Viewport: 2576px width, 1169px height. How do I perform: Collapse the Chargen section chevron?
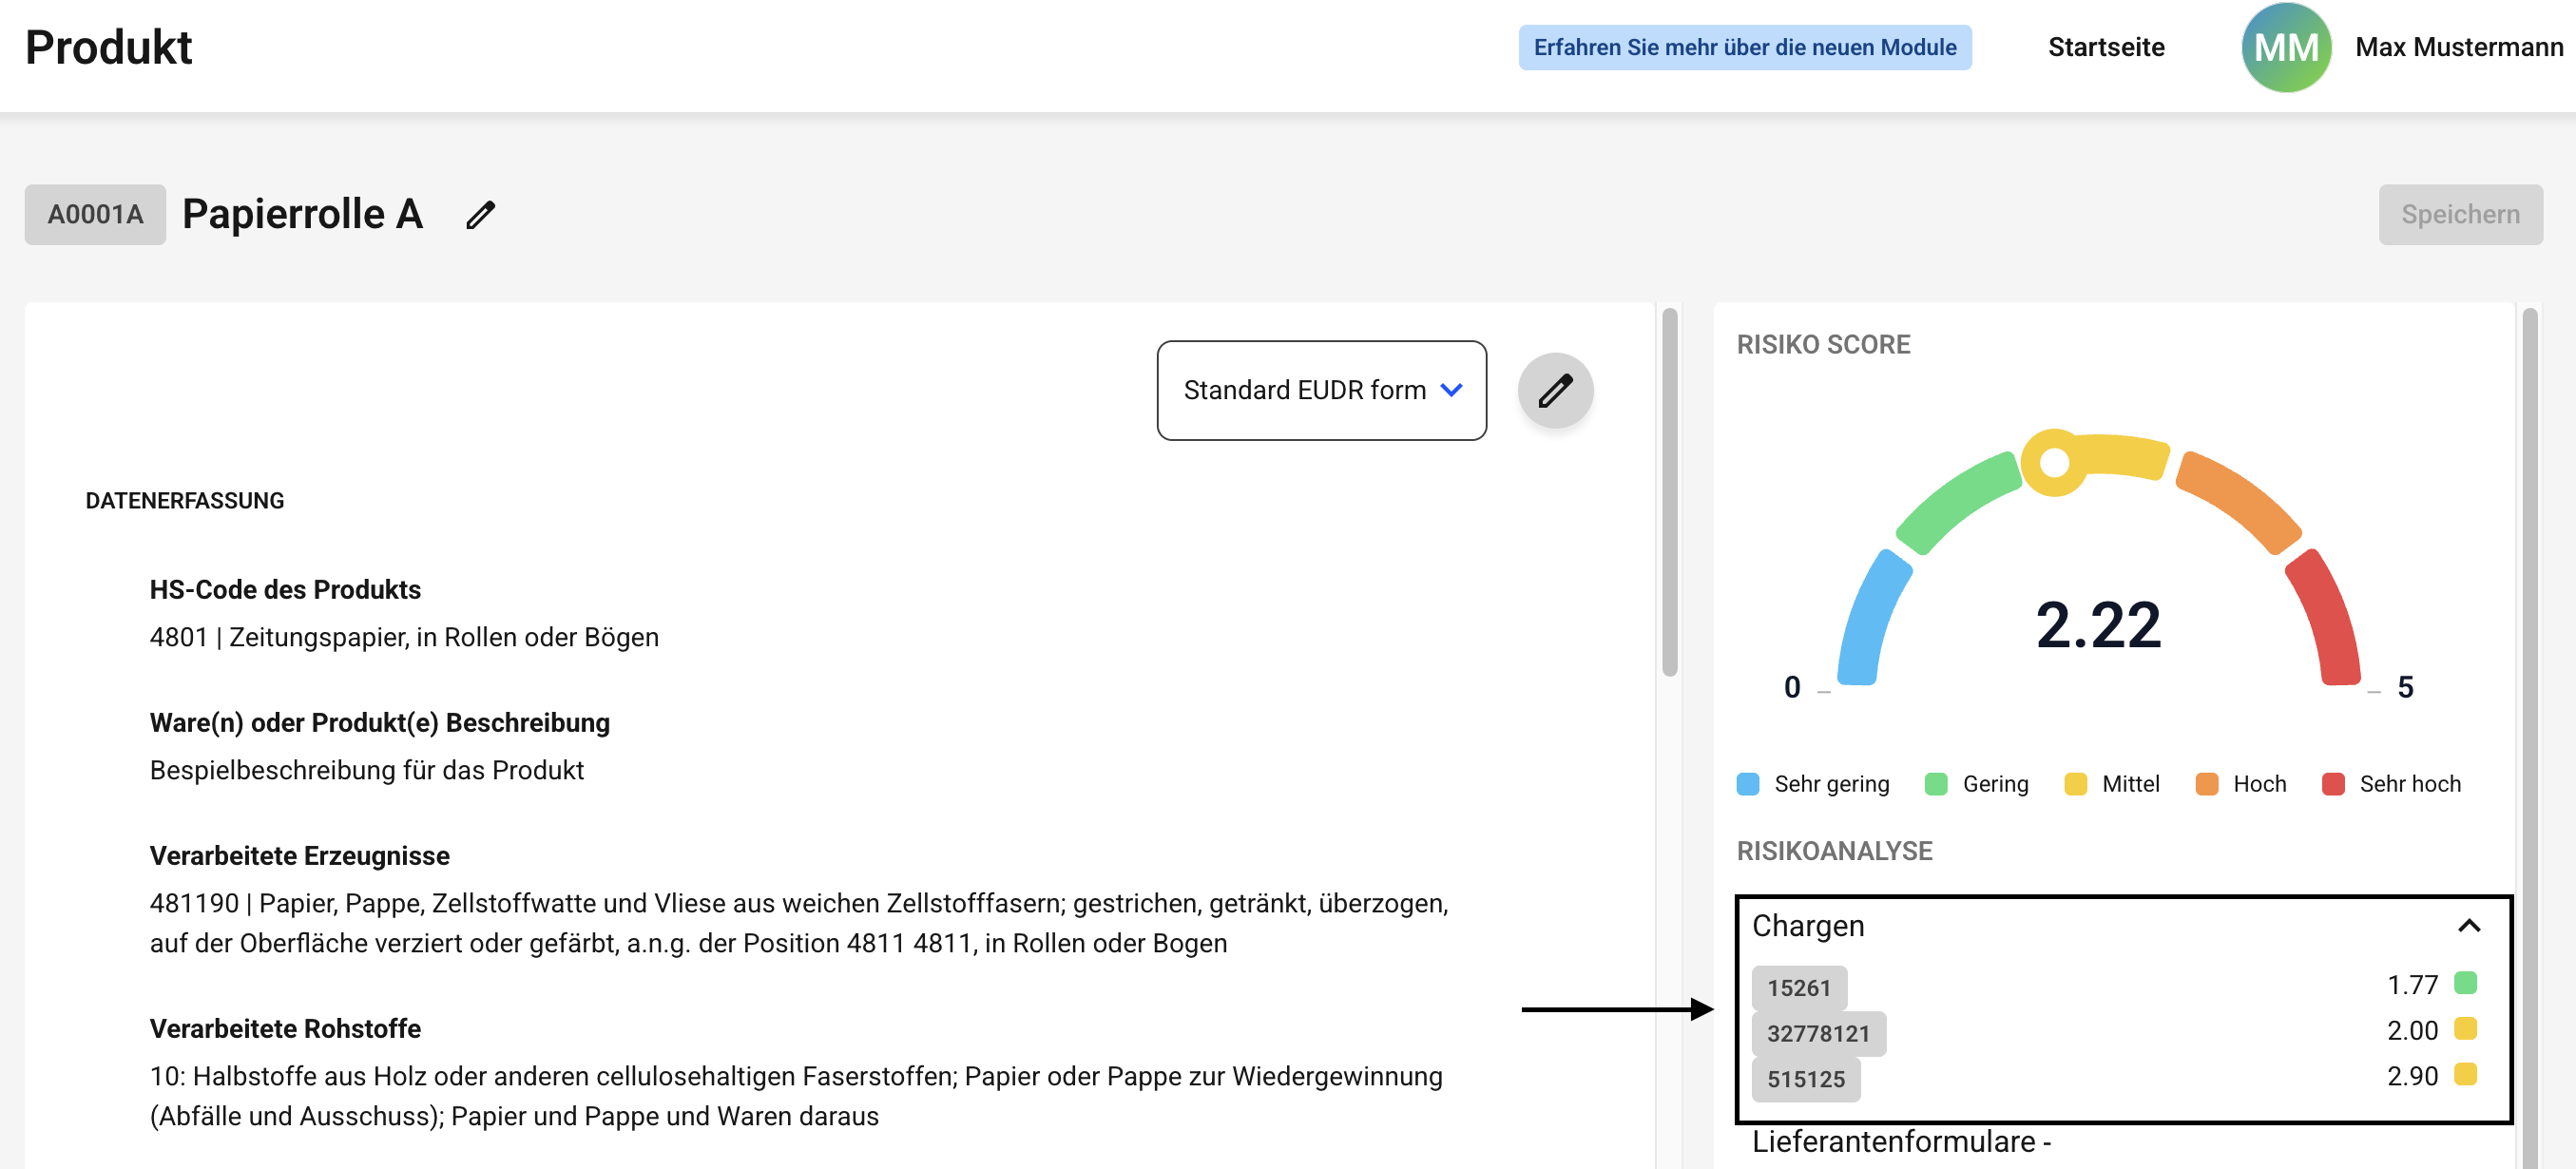tap(2469, 926)
